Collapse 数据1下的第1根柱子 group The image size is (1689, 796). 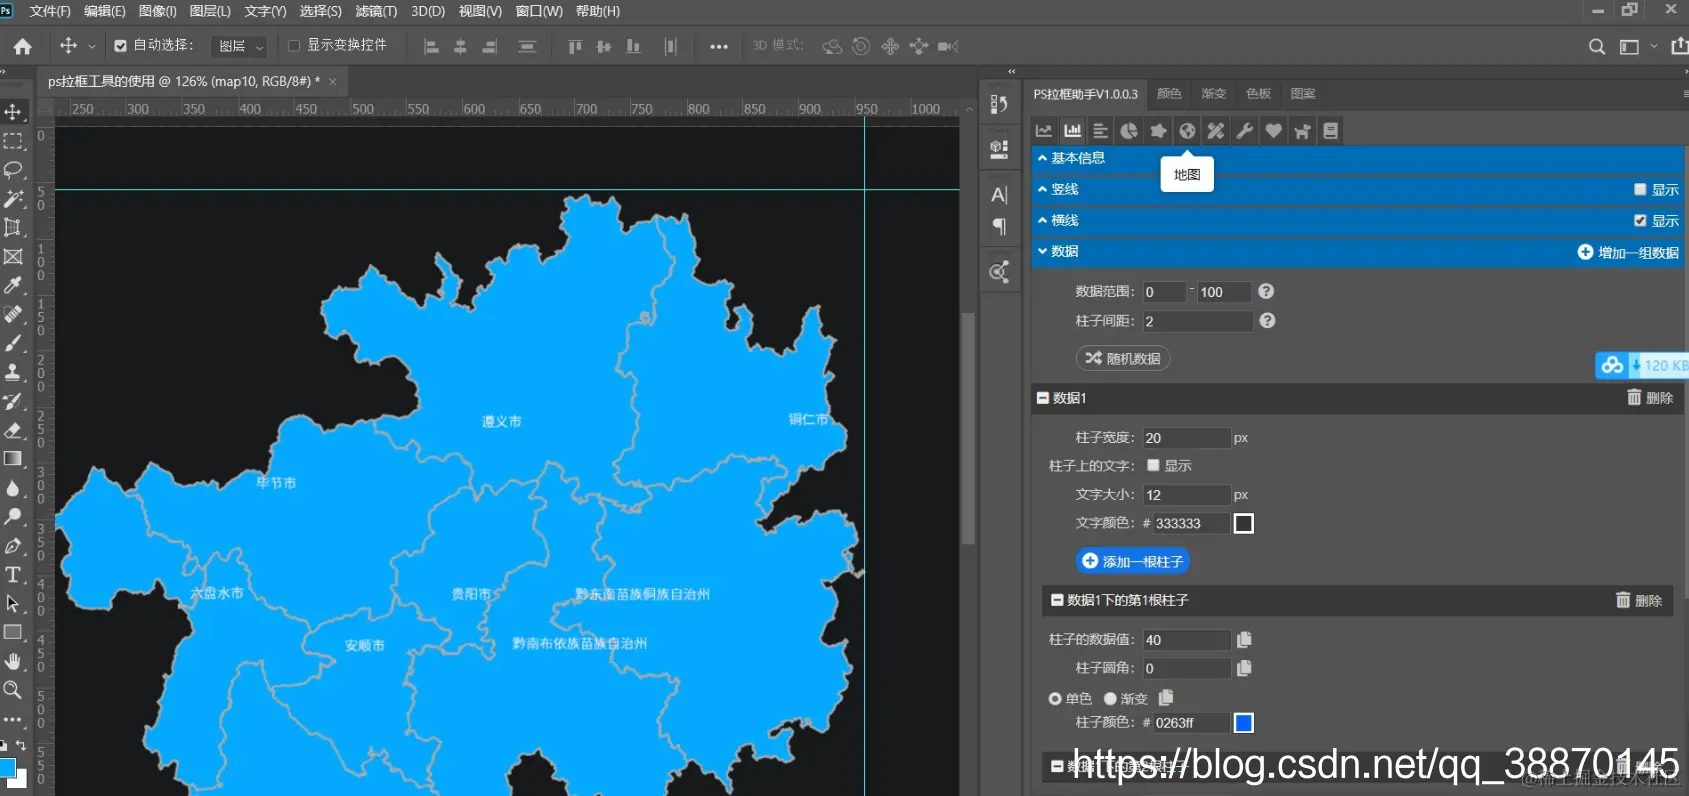click(x=1057, y=600)
